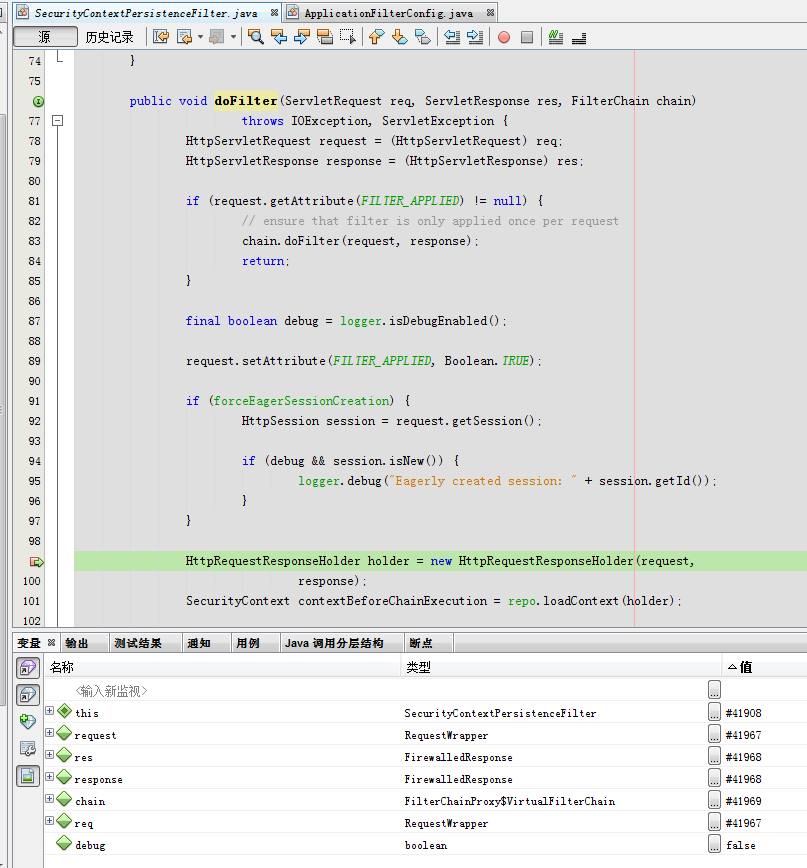Open 通知 (Notifications) tab
The height and width of the screenshot is (868, 807).
199,643
